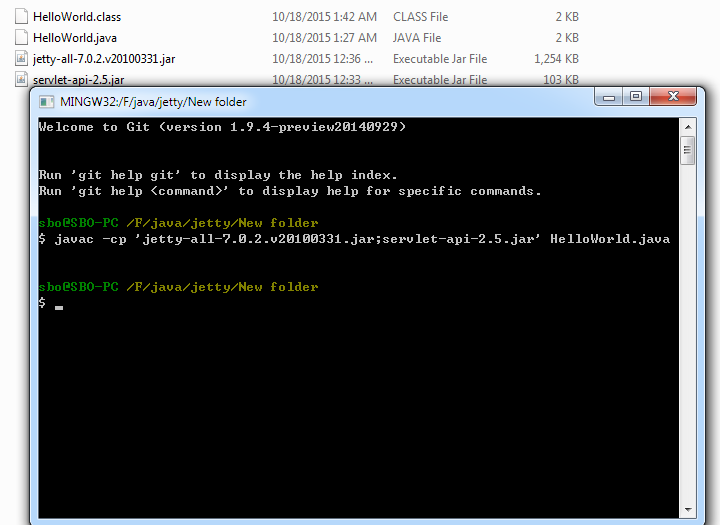Click the servlet-api-2.5.jar file icon
The image size is (720, 525).
click(x=23, y=79)
